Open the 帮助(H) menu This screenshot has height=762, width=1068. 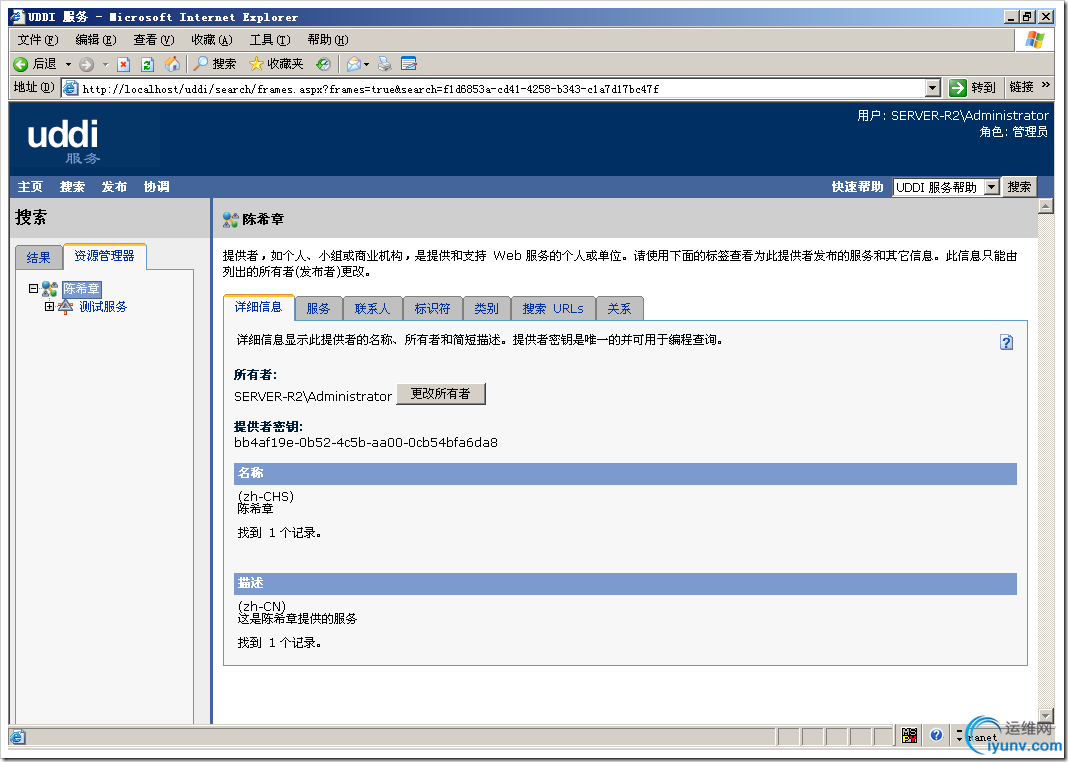tap(328, 40)
